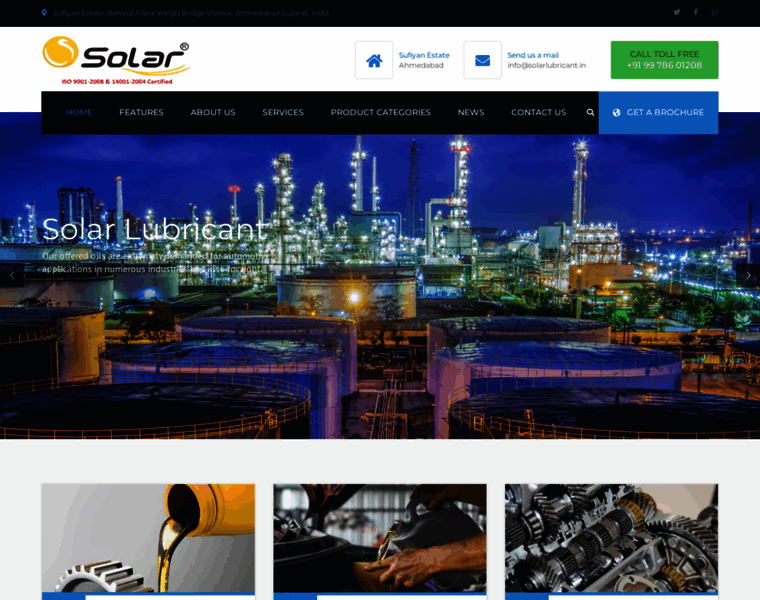Image resolution: width=760 pixels, height=600 pixels.
Task: Open the engine gears thumbnail
Action: coord(611,538)
